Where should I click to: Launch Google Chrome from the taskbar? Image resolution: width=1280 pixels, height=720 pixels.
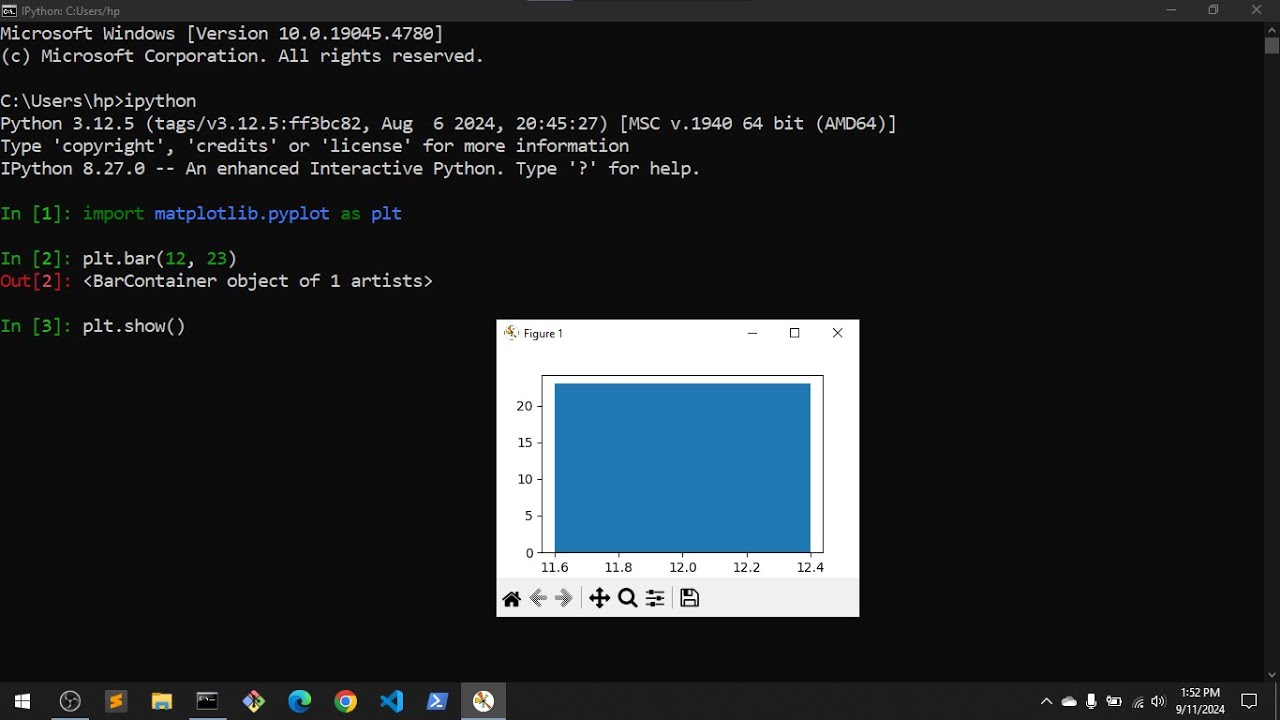[345, 701]
